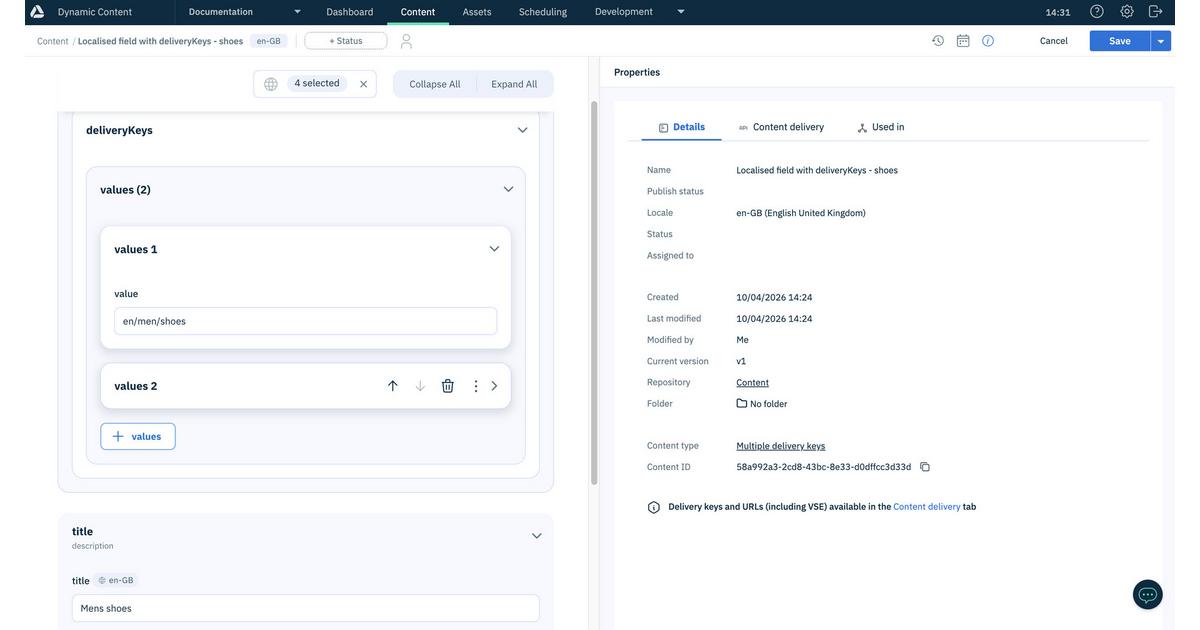Select the Details properties tab

coord(682,127)
